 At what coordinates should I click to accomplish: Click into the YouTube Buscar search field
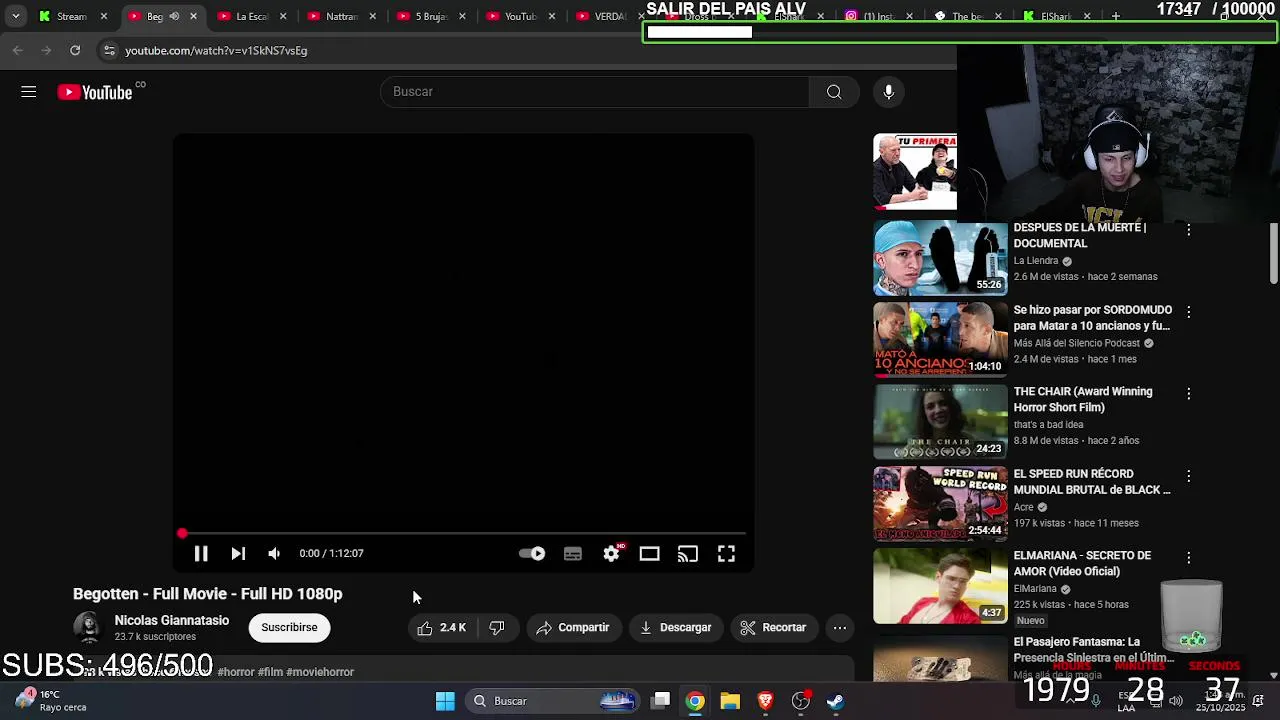click(595, 92)
